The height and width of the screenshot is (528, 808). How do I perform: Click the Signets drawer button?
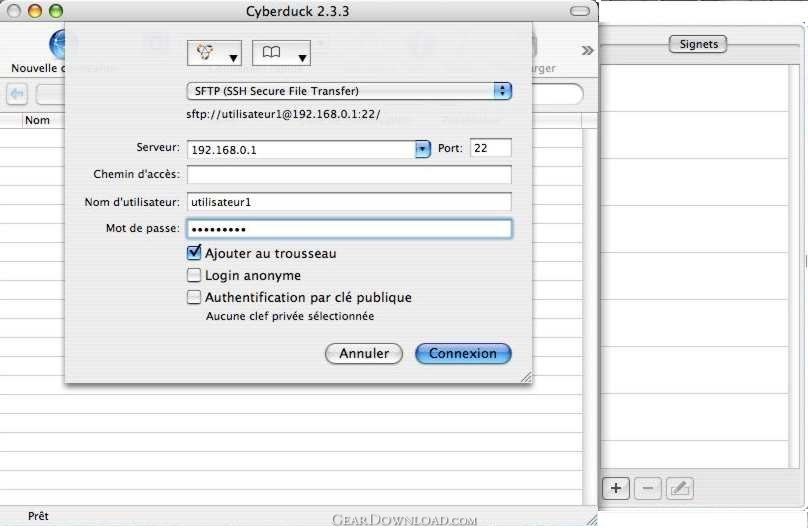pos(698,44)
